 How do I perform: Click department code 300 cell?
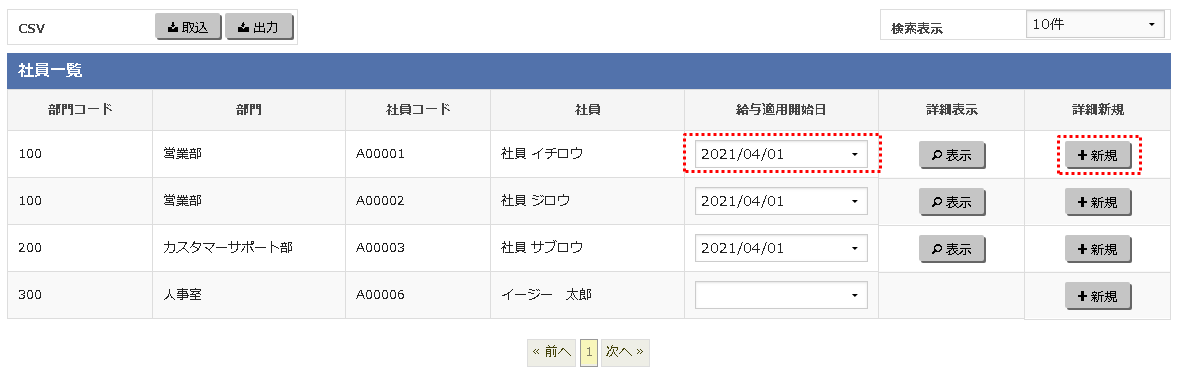pos(80,295)
